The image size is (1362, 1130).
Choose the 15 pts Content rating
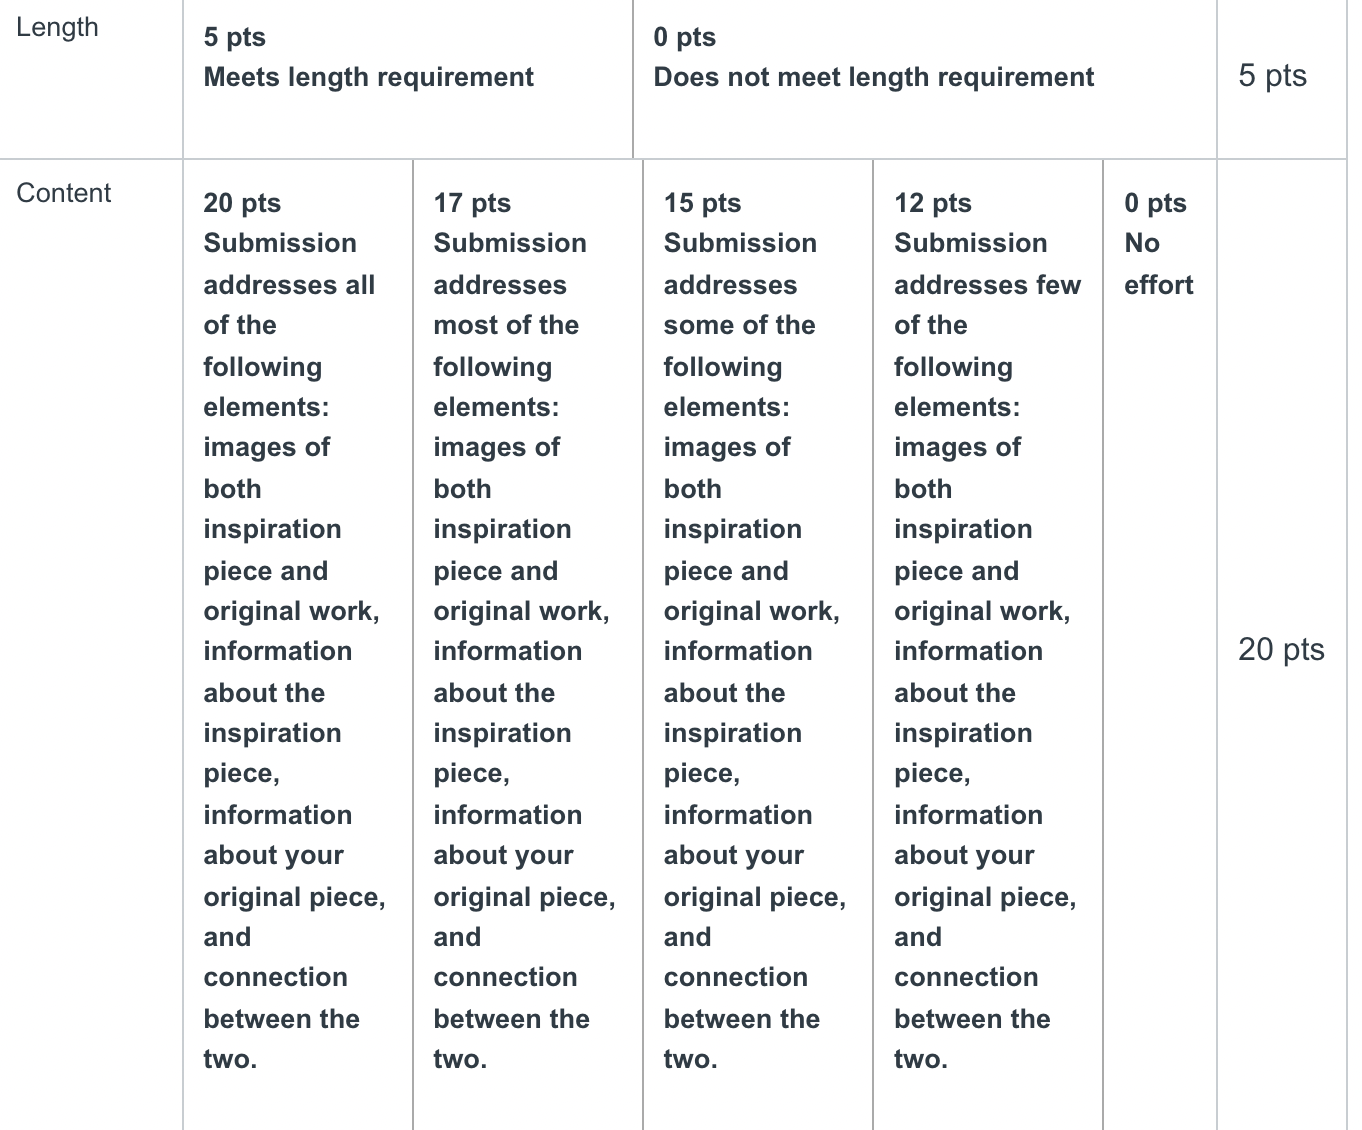758,645
